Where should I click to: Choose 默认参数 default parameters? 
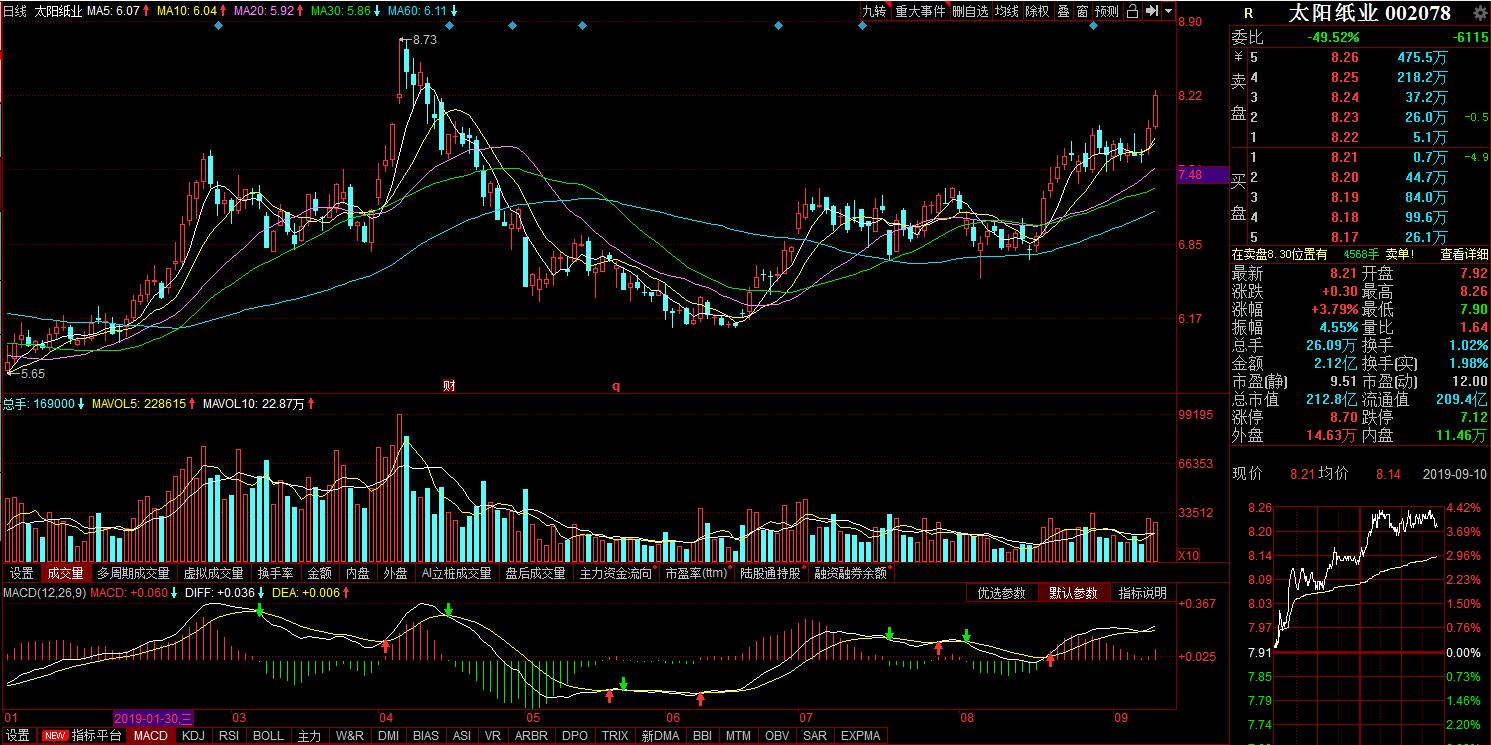tap(1073, 593)
